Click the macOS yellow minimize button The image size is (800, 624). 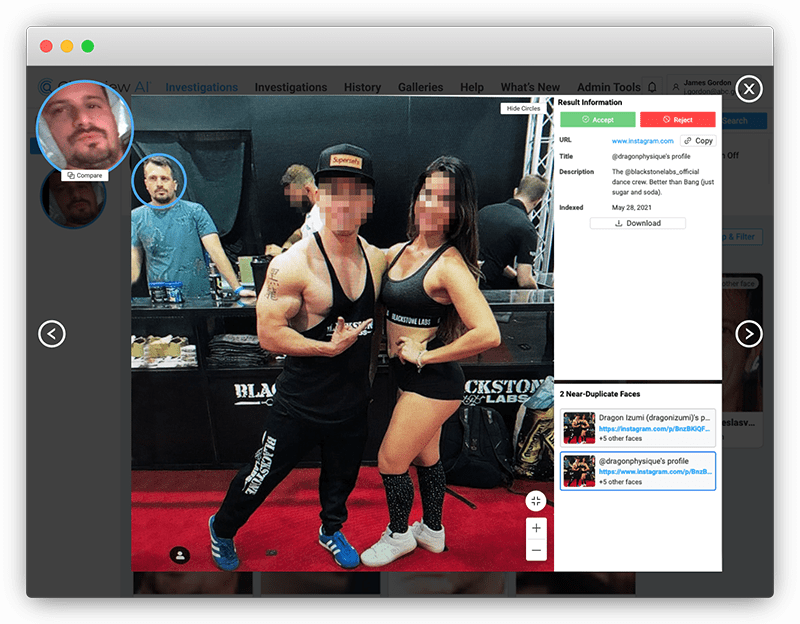[x=67, y=46]
